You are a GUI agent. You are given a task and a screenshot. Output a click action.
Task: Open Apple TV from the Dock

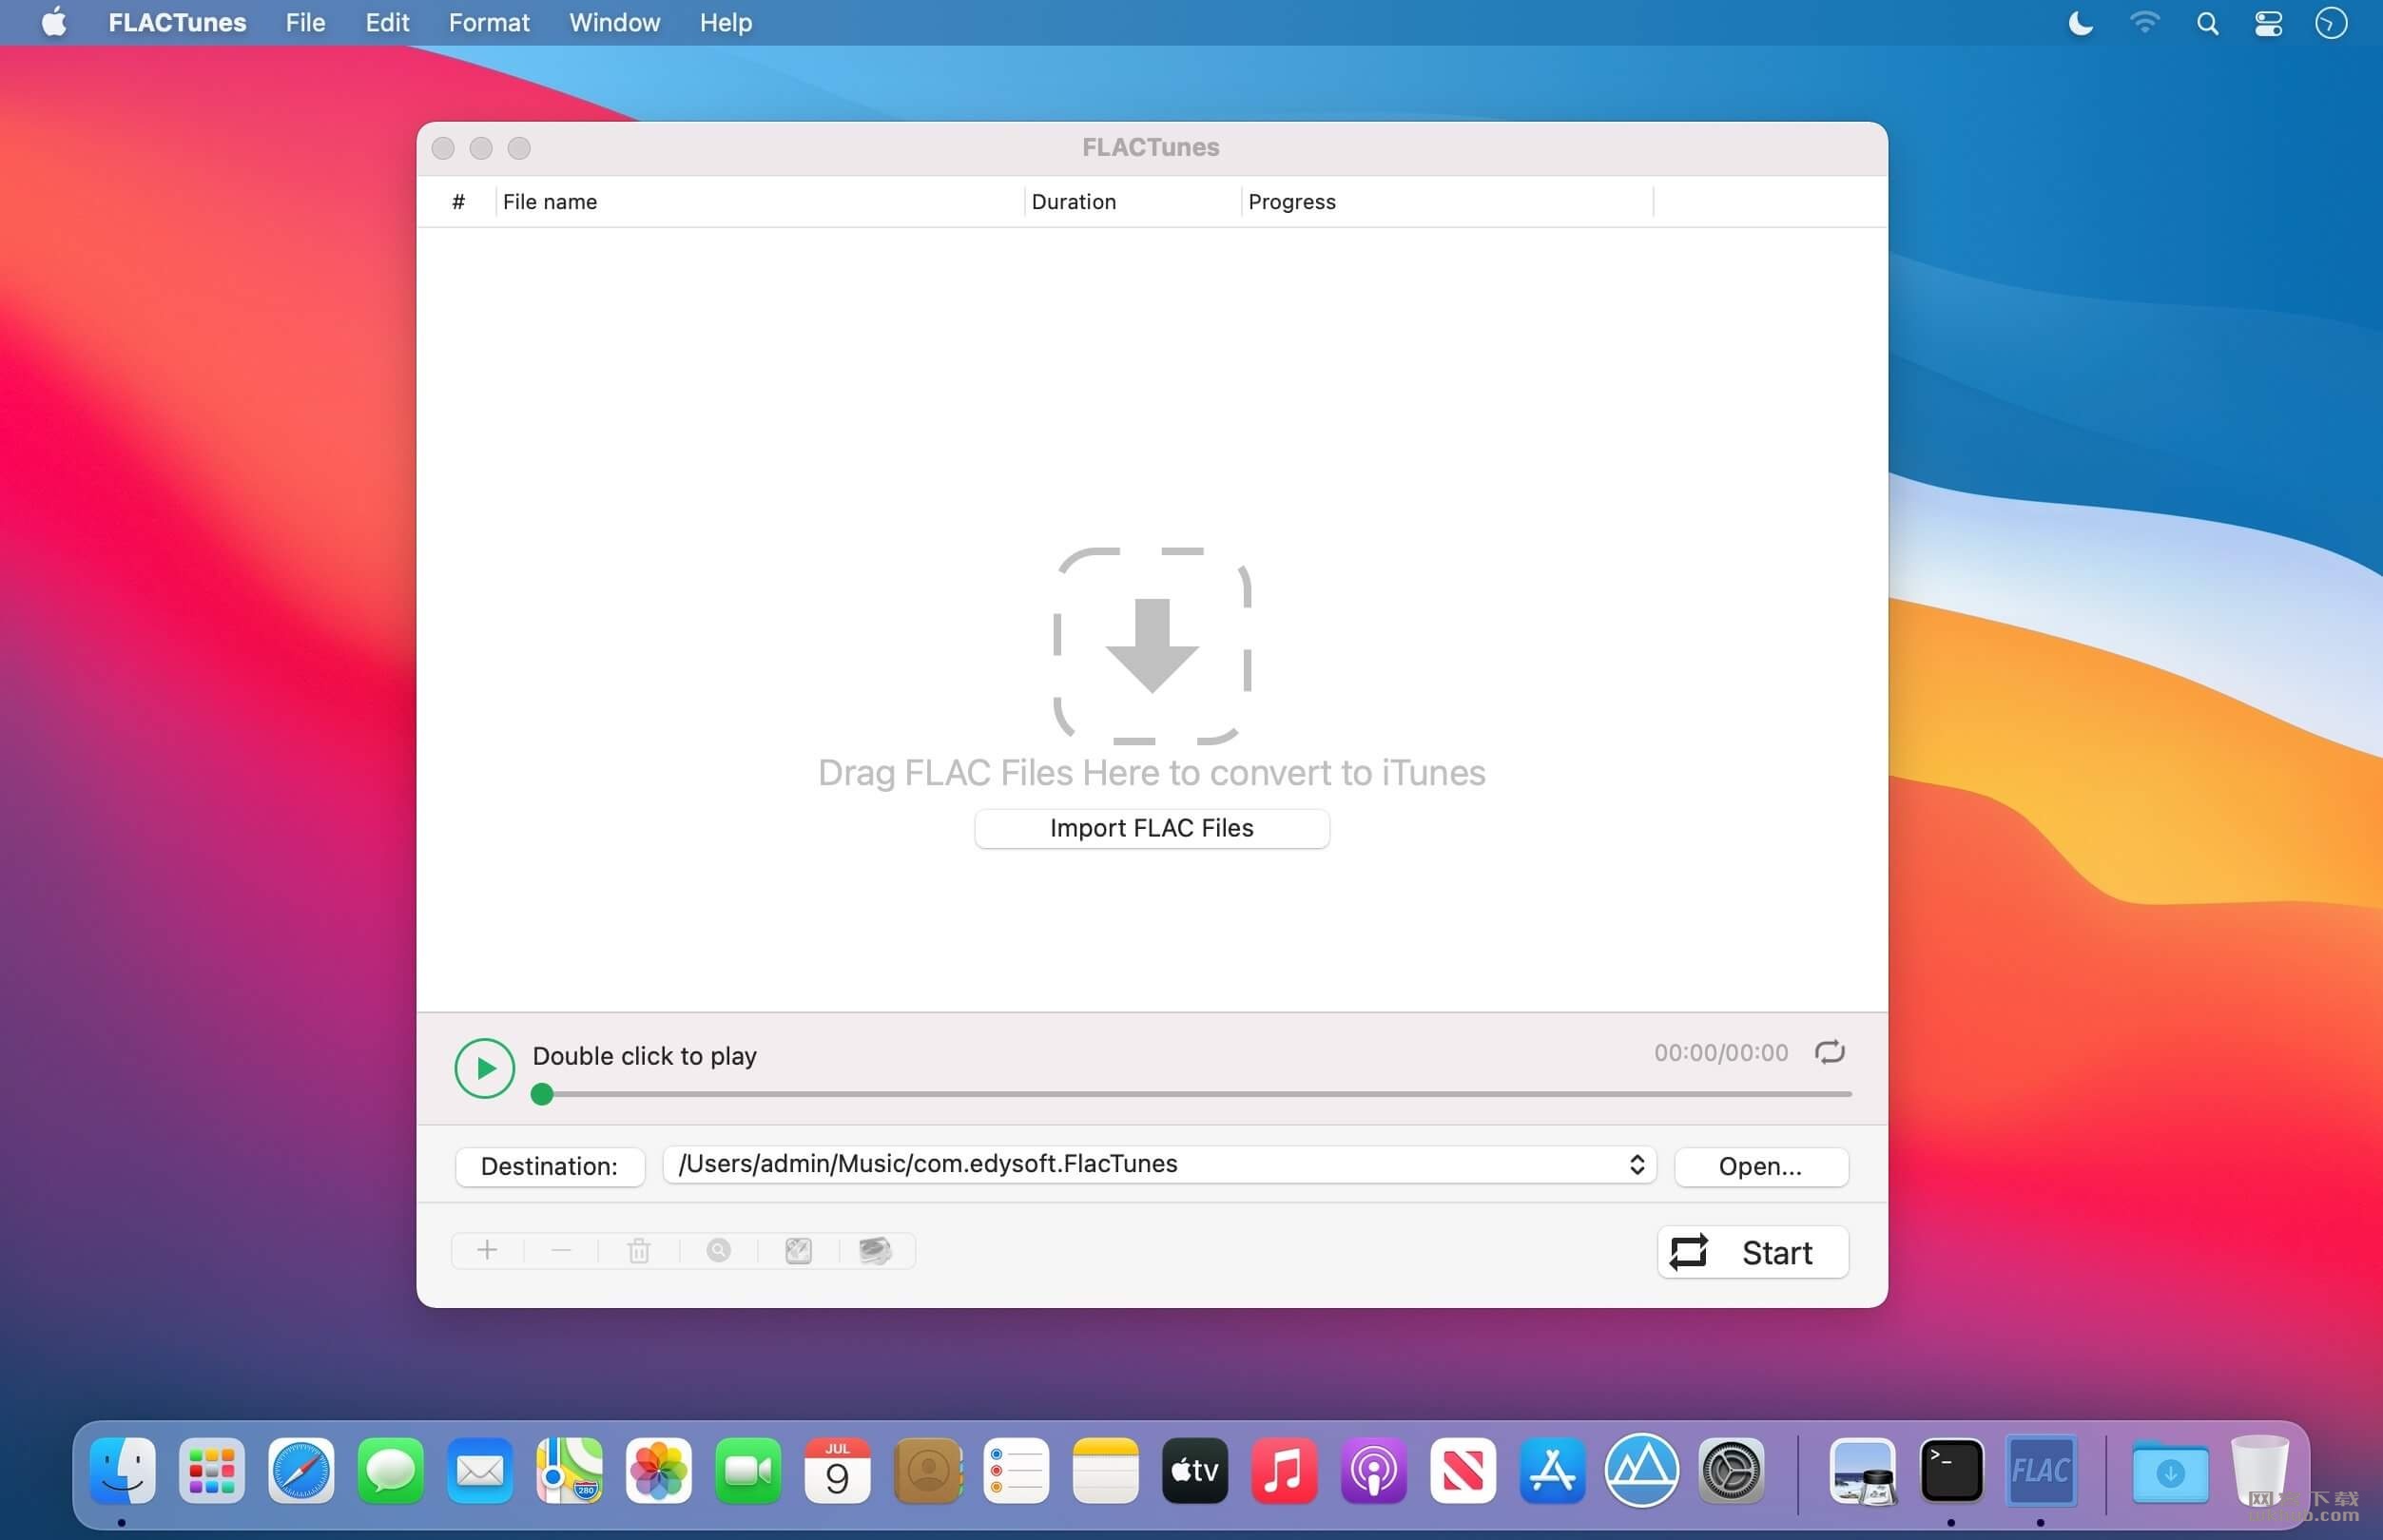[x=1195, y=1470]
